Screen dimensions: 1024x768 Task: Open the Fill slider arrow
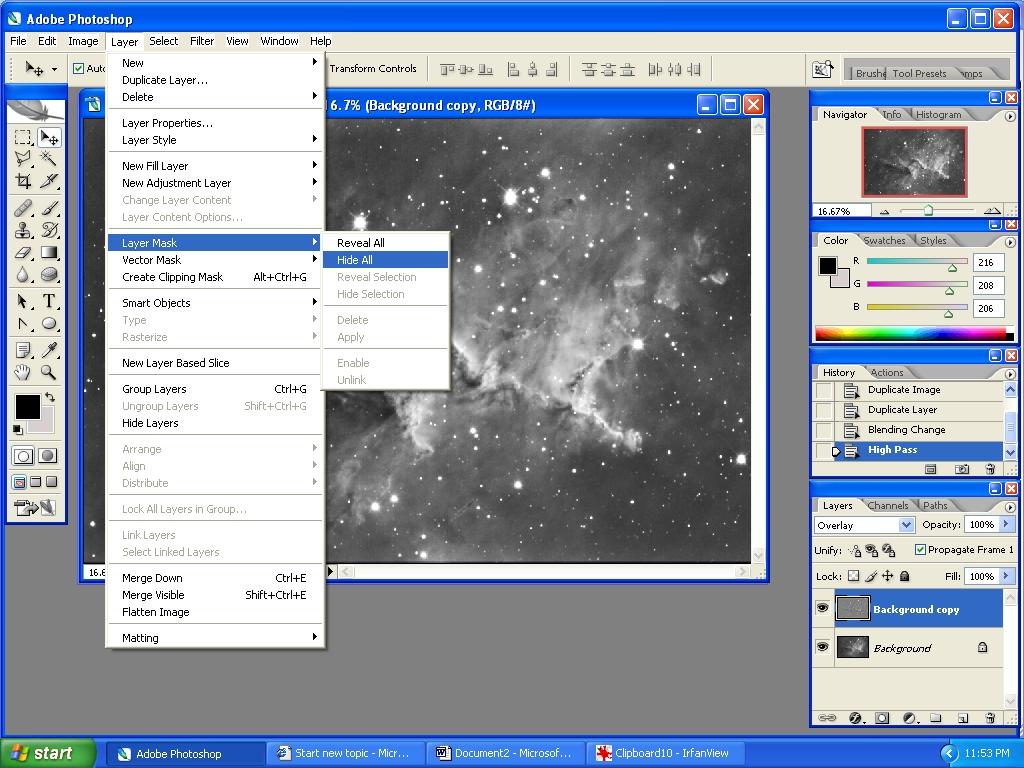pyautogui.click(x=1006, y=576)
